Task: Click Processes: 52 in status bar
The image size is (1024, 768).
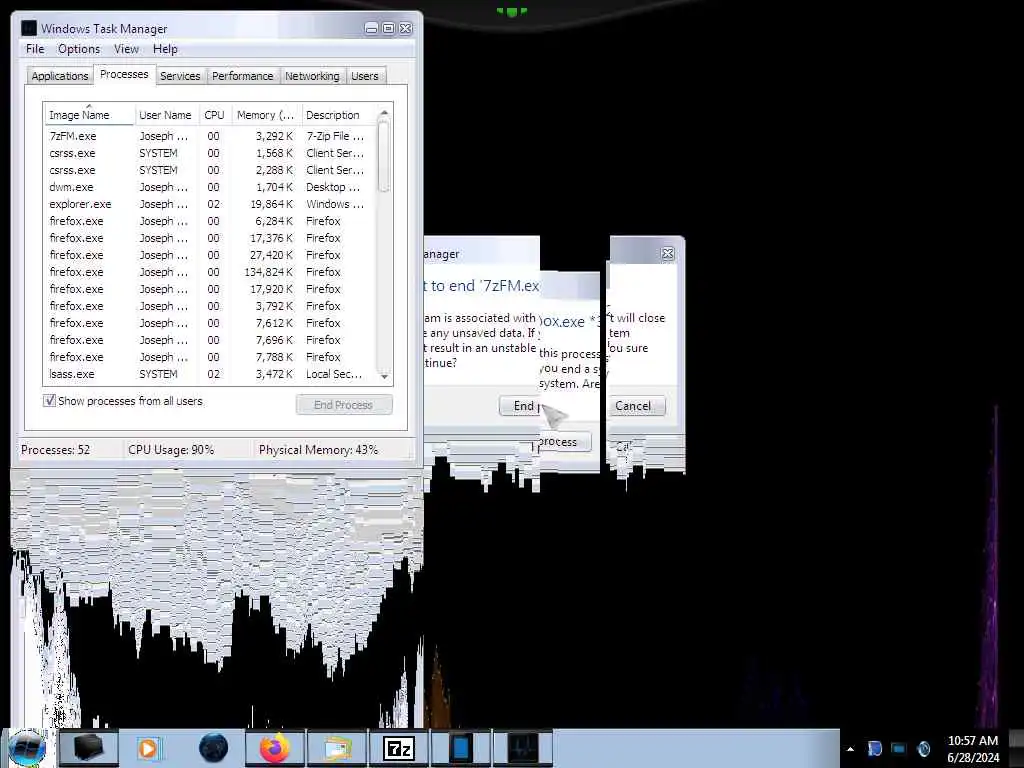Action: [x=56, y=449]
